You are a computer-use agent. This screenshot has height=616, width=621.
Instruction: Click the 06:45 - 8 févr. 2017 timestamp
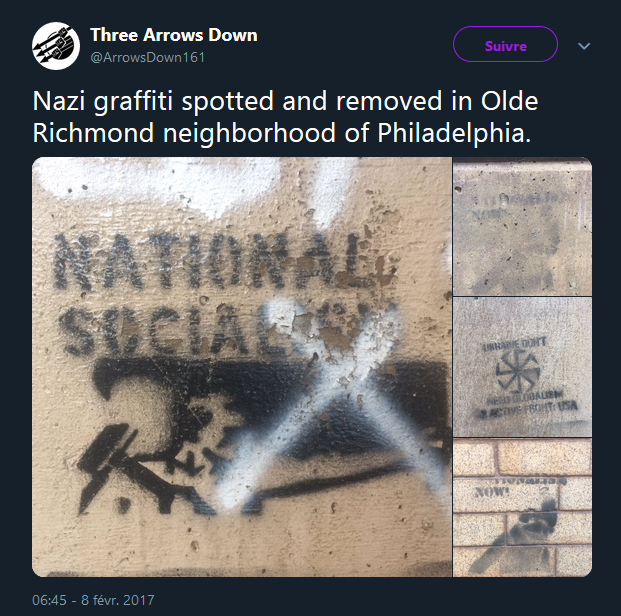(x=93, y=600)
